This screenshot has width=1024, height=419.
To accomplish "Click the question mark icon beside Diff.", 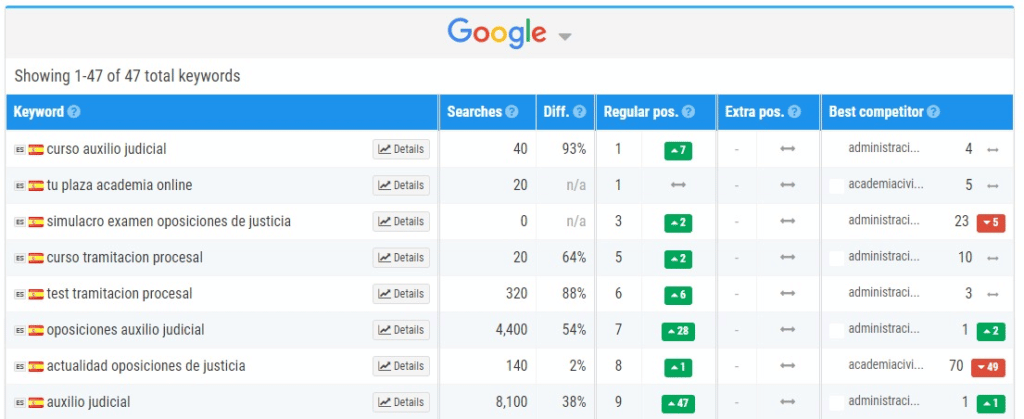I will [x=580, y=112].
